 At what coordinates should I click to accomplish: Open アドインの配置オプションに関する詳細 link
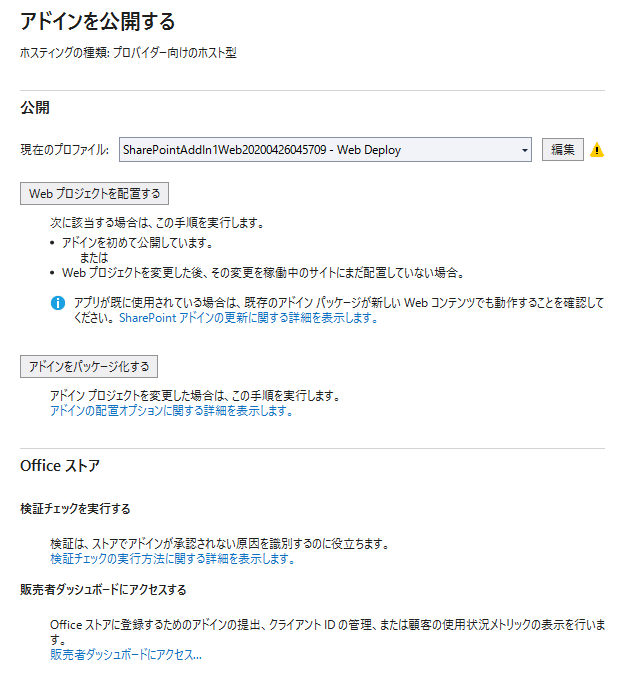coord(172,410)
